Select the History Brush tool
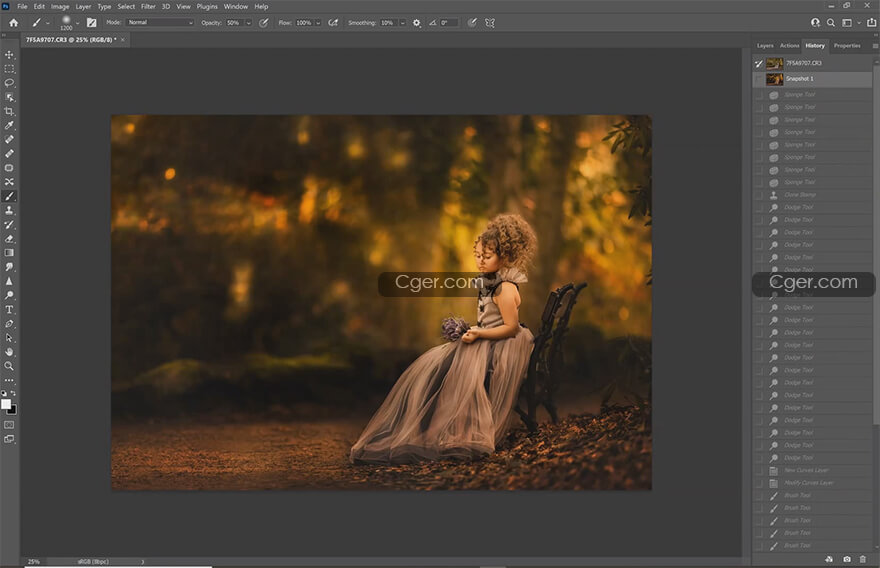Screen dimensions: 880x568 (x=9, y=225)
